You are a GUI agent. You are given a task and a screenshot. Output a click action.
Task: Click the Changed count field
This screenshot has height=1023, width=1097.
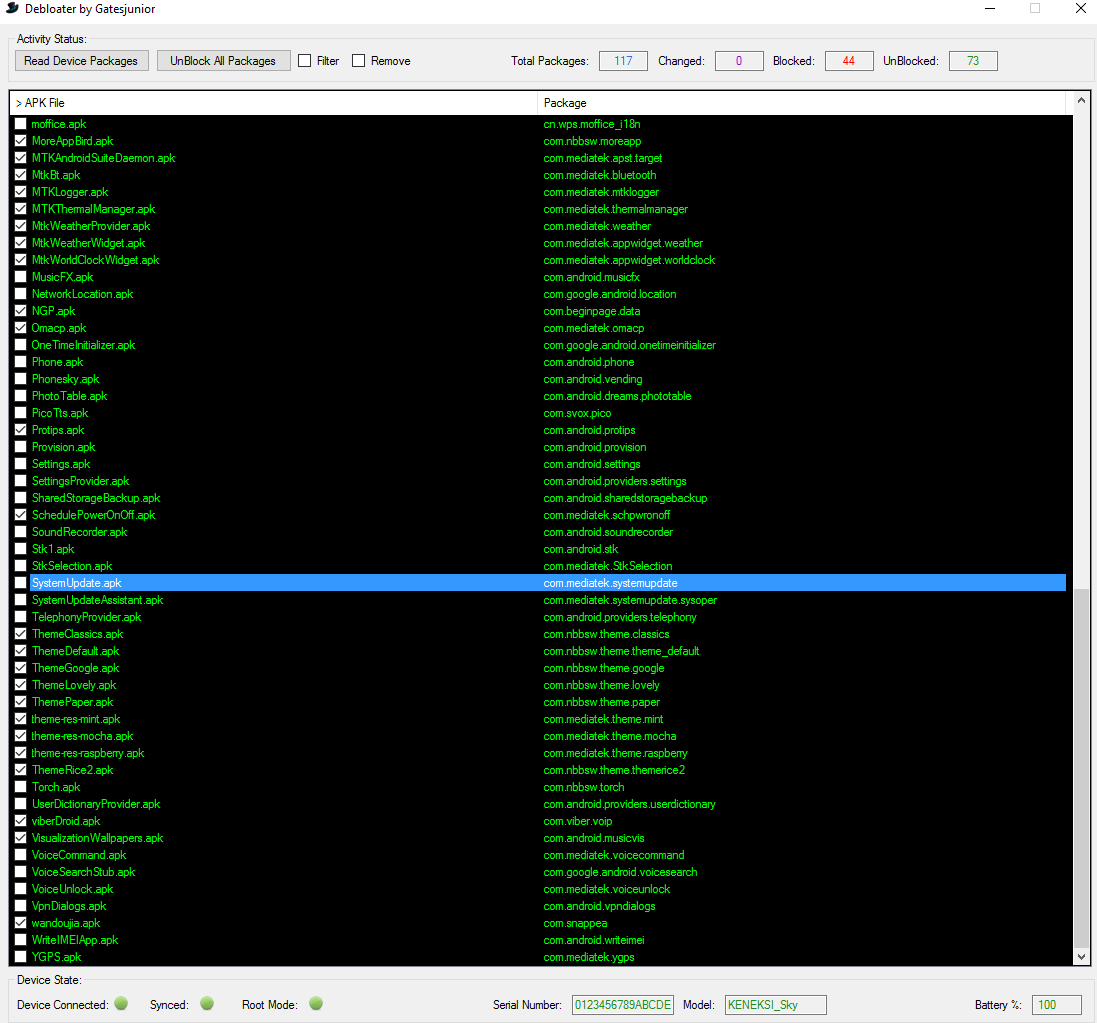pyautogui.click(x=739, y=61)
